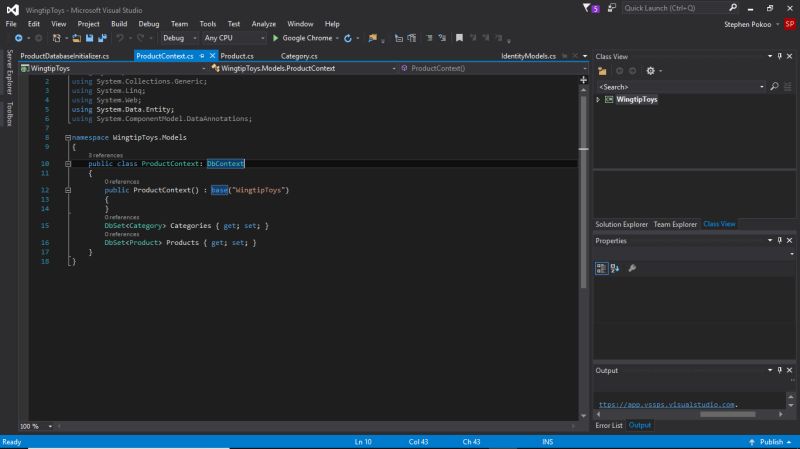The width and height of the screenshot is (800, 449).
Task: Open the Build menu
Action: pos(119,24)
